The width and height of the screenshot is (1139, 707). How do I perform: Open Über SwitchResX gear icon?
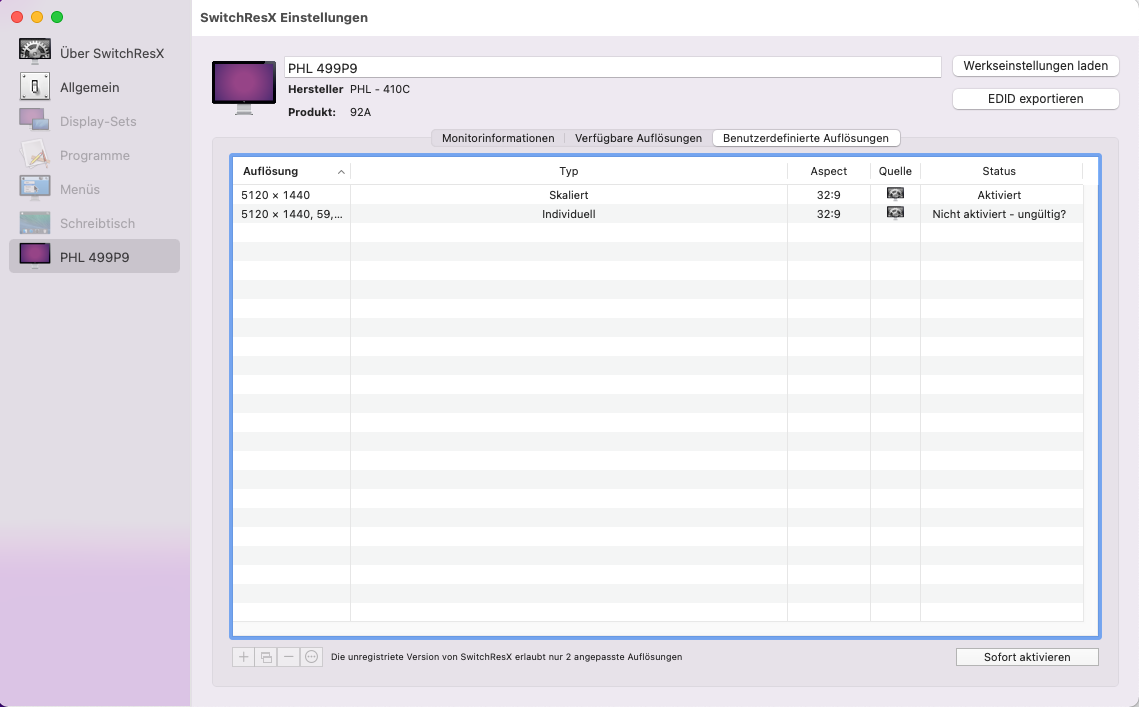[35, 52]
